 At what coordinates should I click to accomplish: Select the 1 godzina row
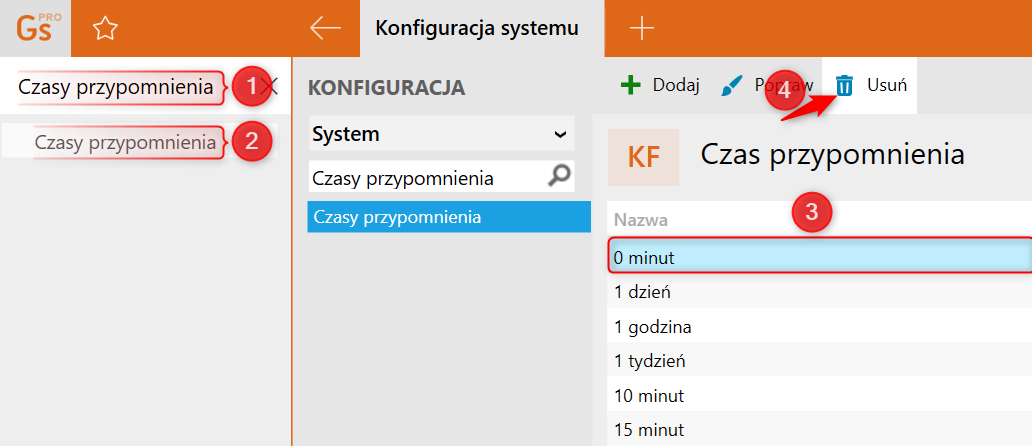point(818,326)
